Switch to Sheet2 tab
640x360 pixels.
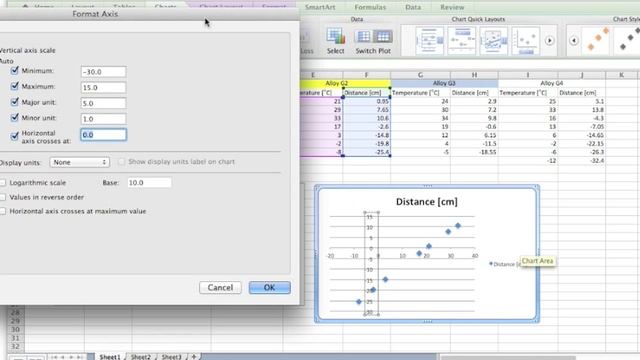(140, 357)
